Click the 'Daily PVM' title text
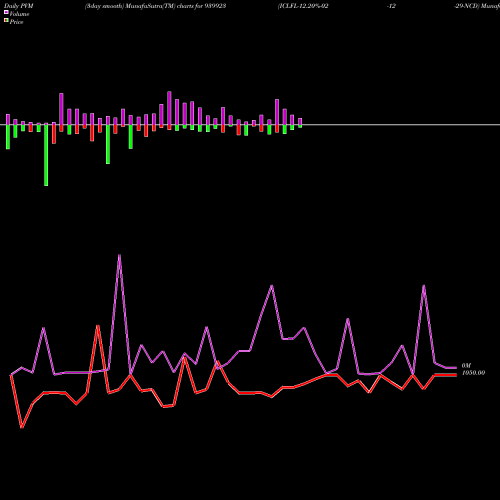The width and height of the screenshot is (500, 500). pyautogui.click(x=19, y=6)
